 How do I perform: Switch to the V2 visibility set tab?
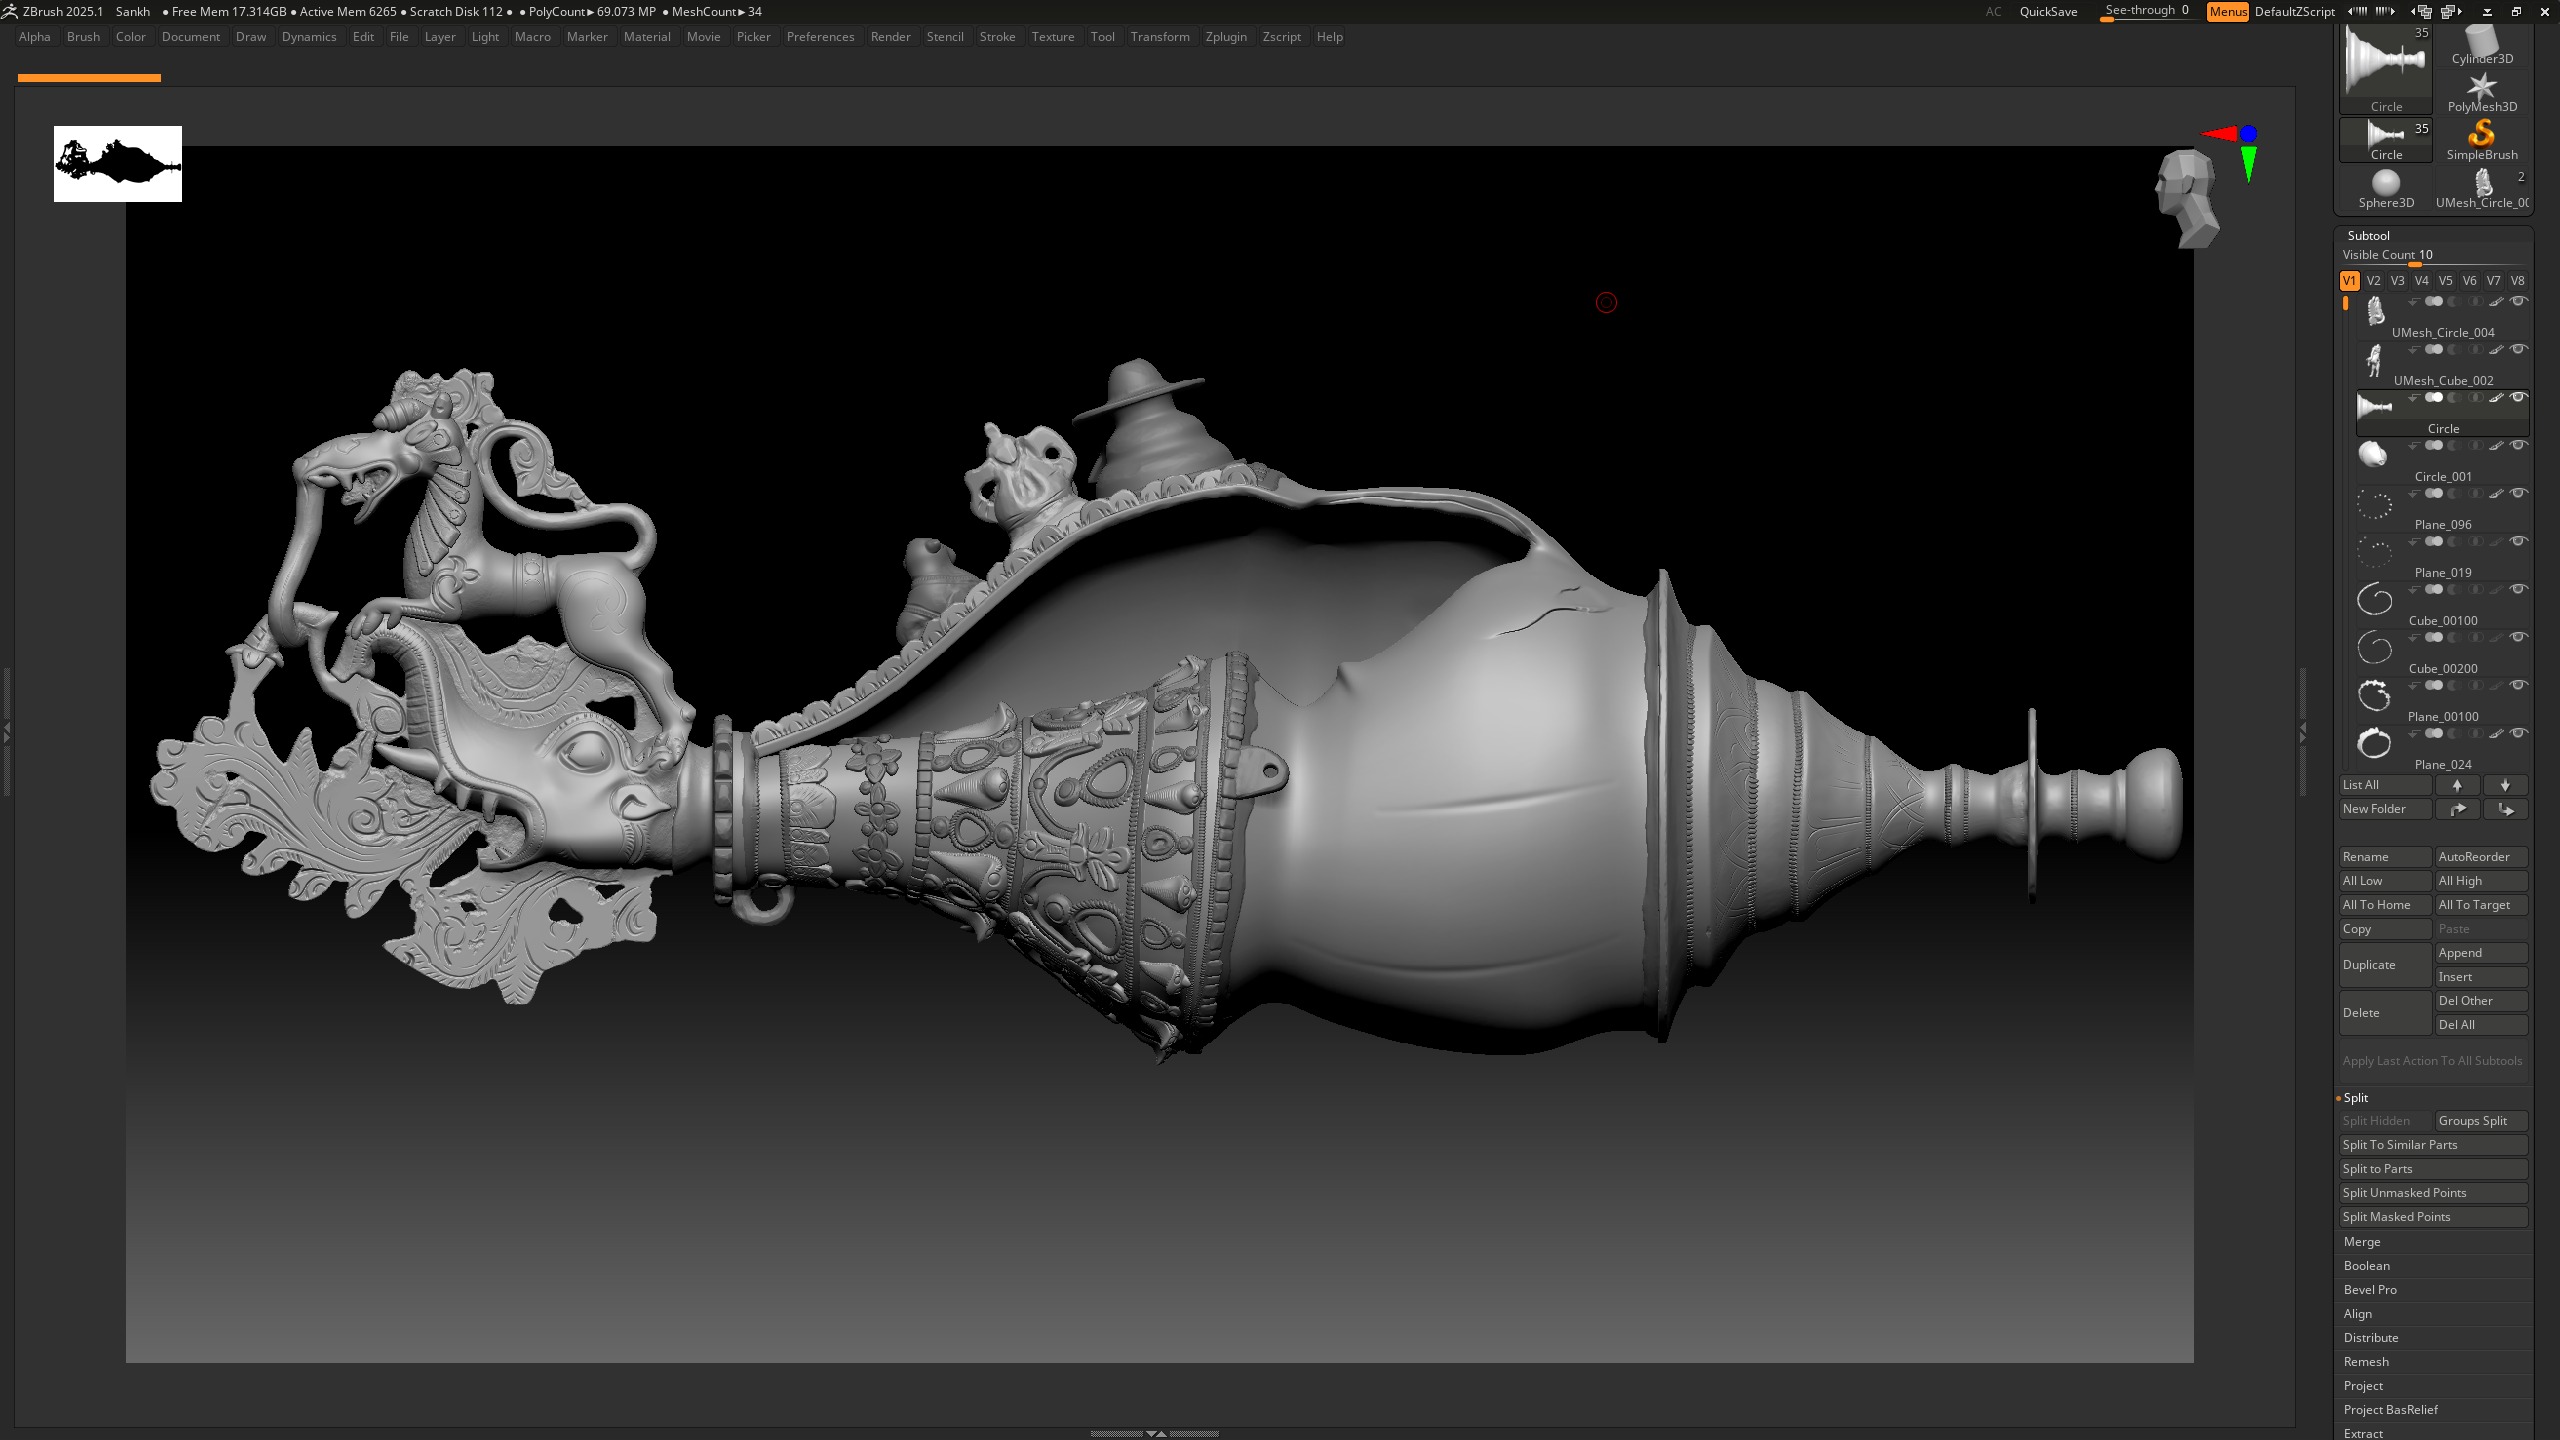point(2374,281)
